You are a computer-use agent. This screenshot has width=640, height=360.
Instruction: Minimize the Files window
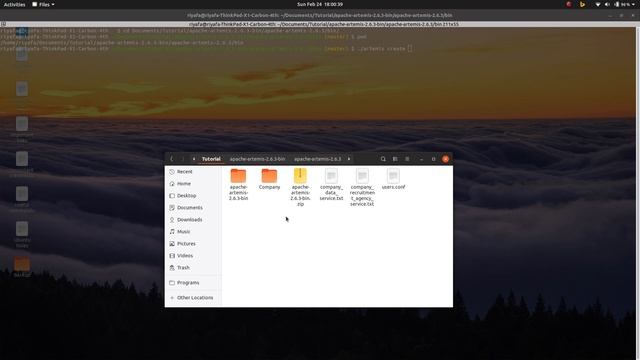pos(421,159)
